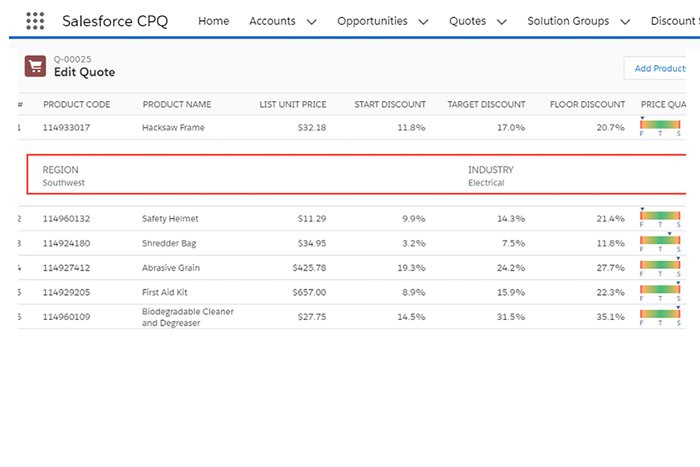Screen dimensions: 700x467
Task: Expand the Solution Groups dropdown chevron
Action: pos(626,21)
